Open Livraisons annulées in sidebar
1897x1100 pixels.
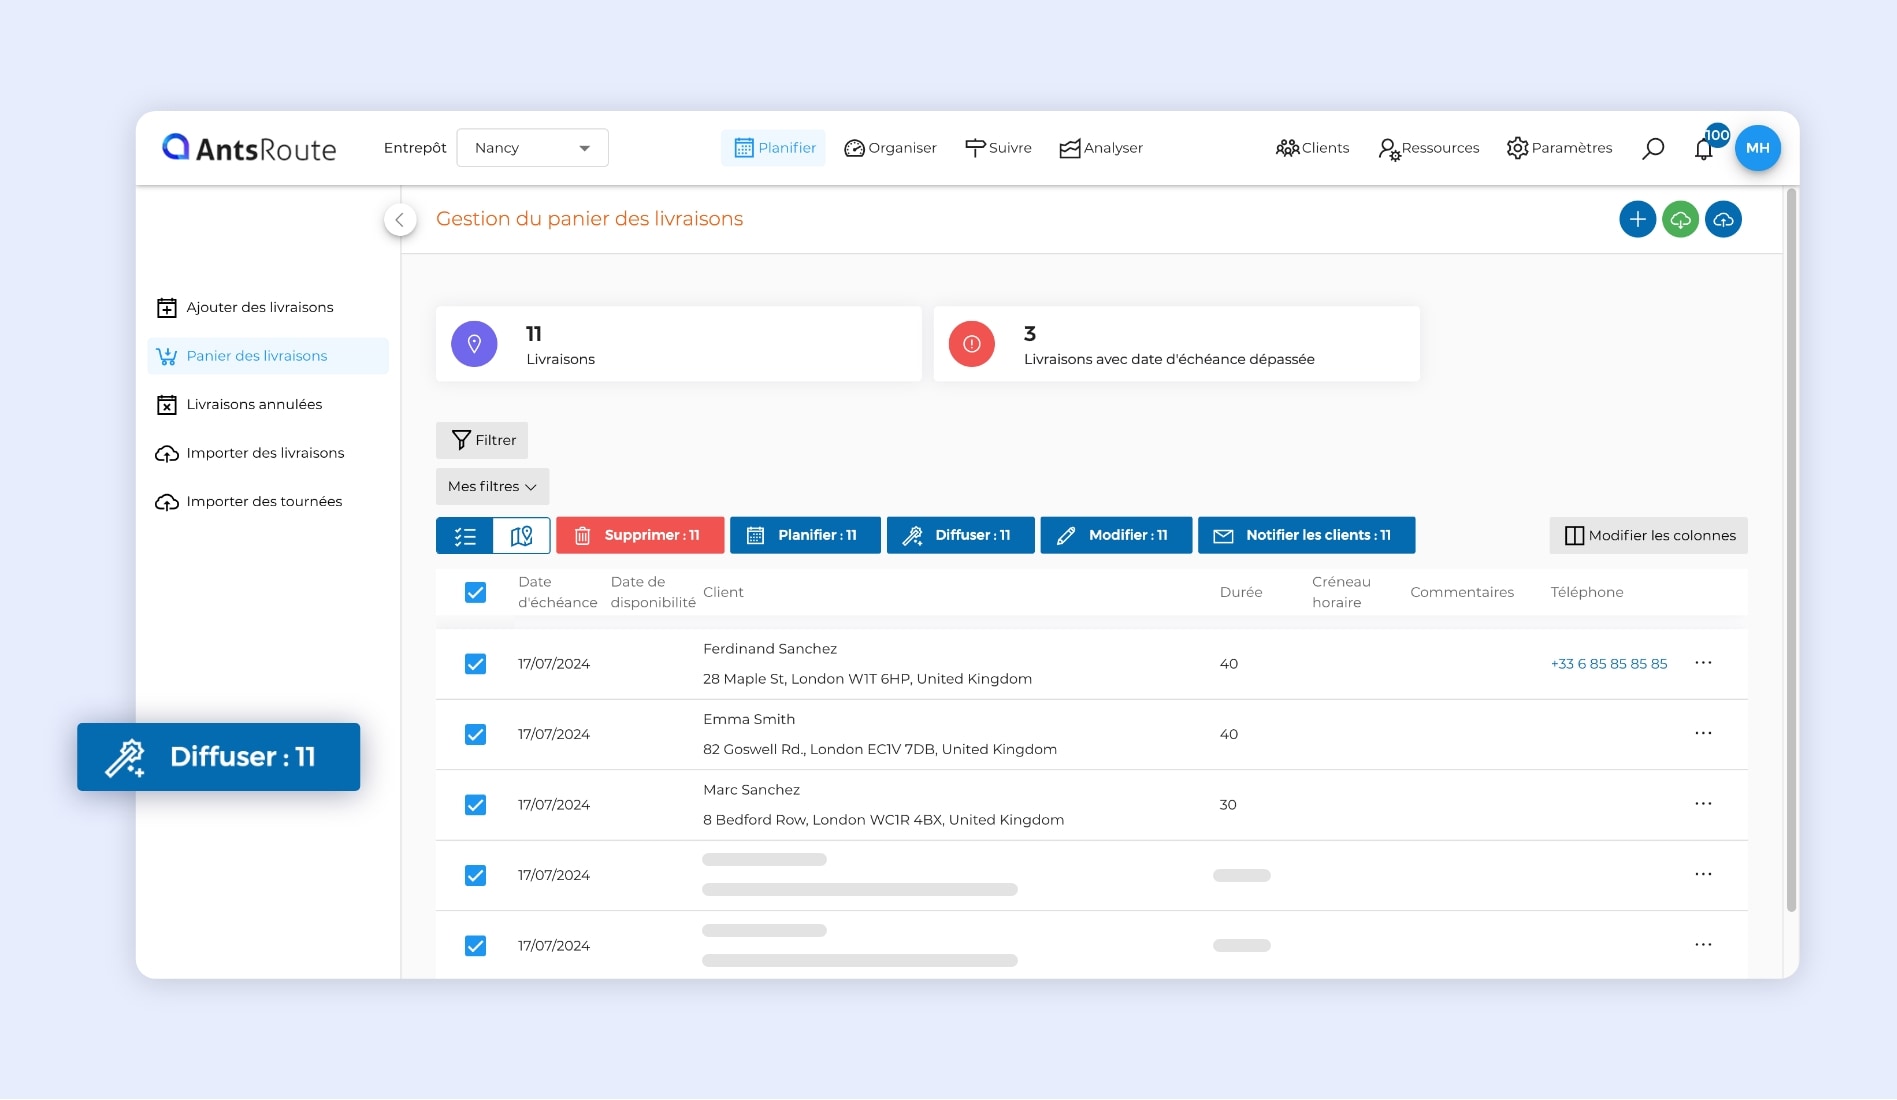(254, 405)
